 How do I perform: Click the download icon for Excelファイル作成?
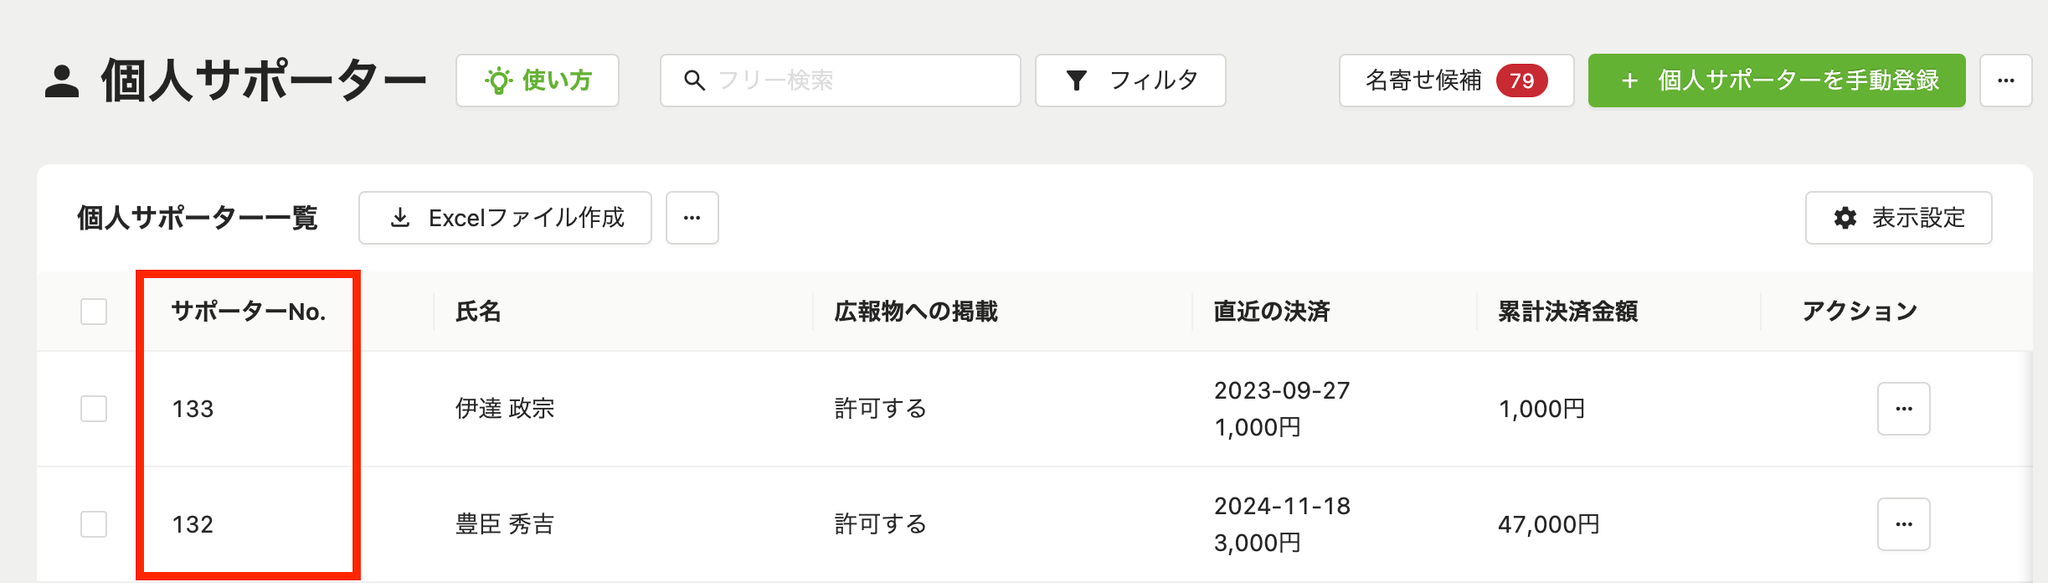(x=400, y=218)
